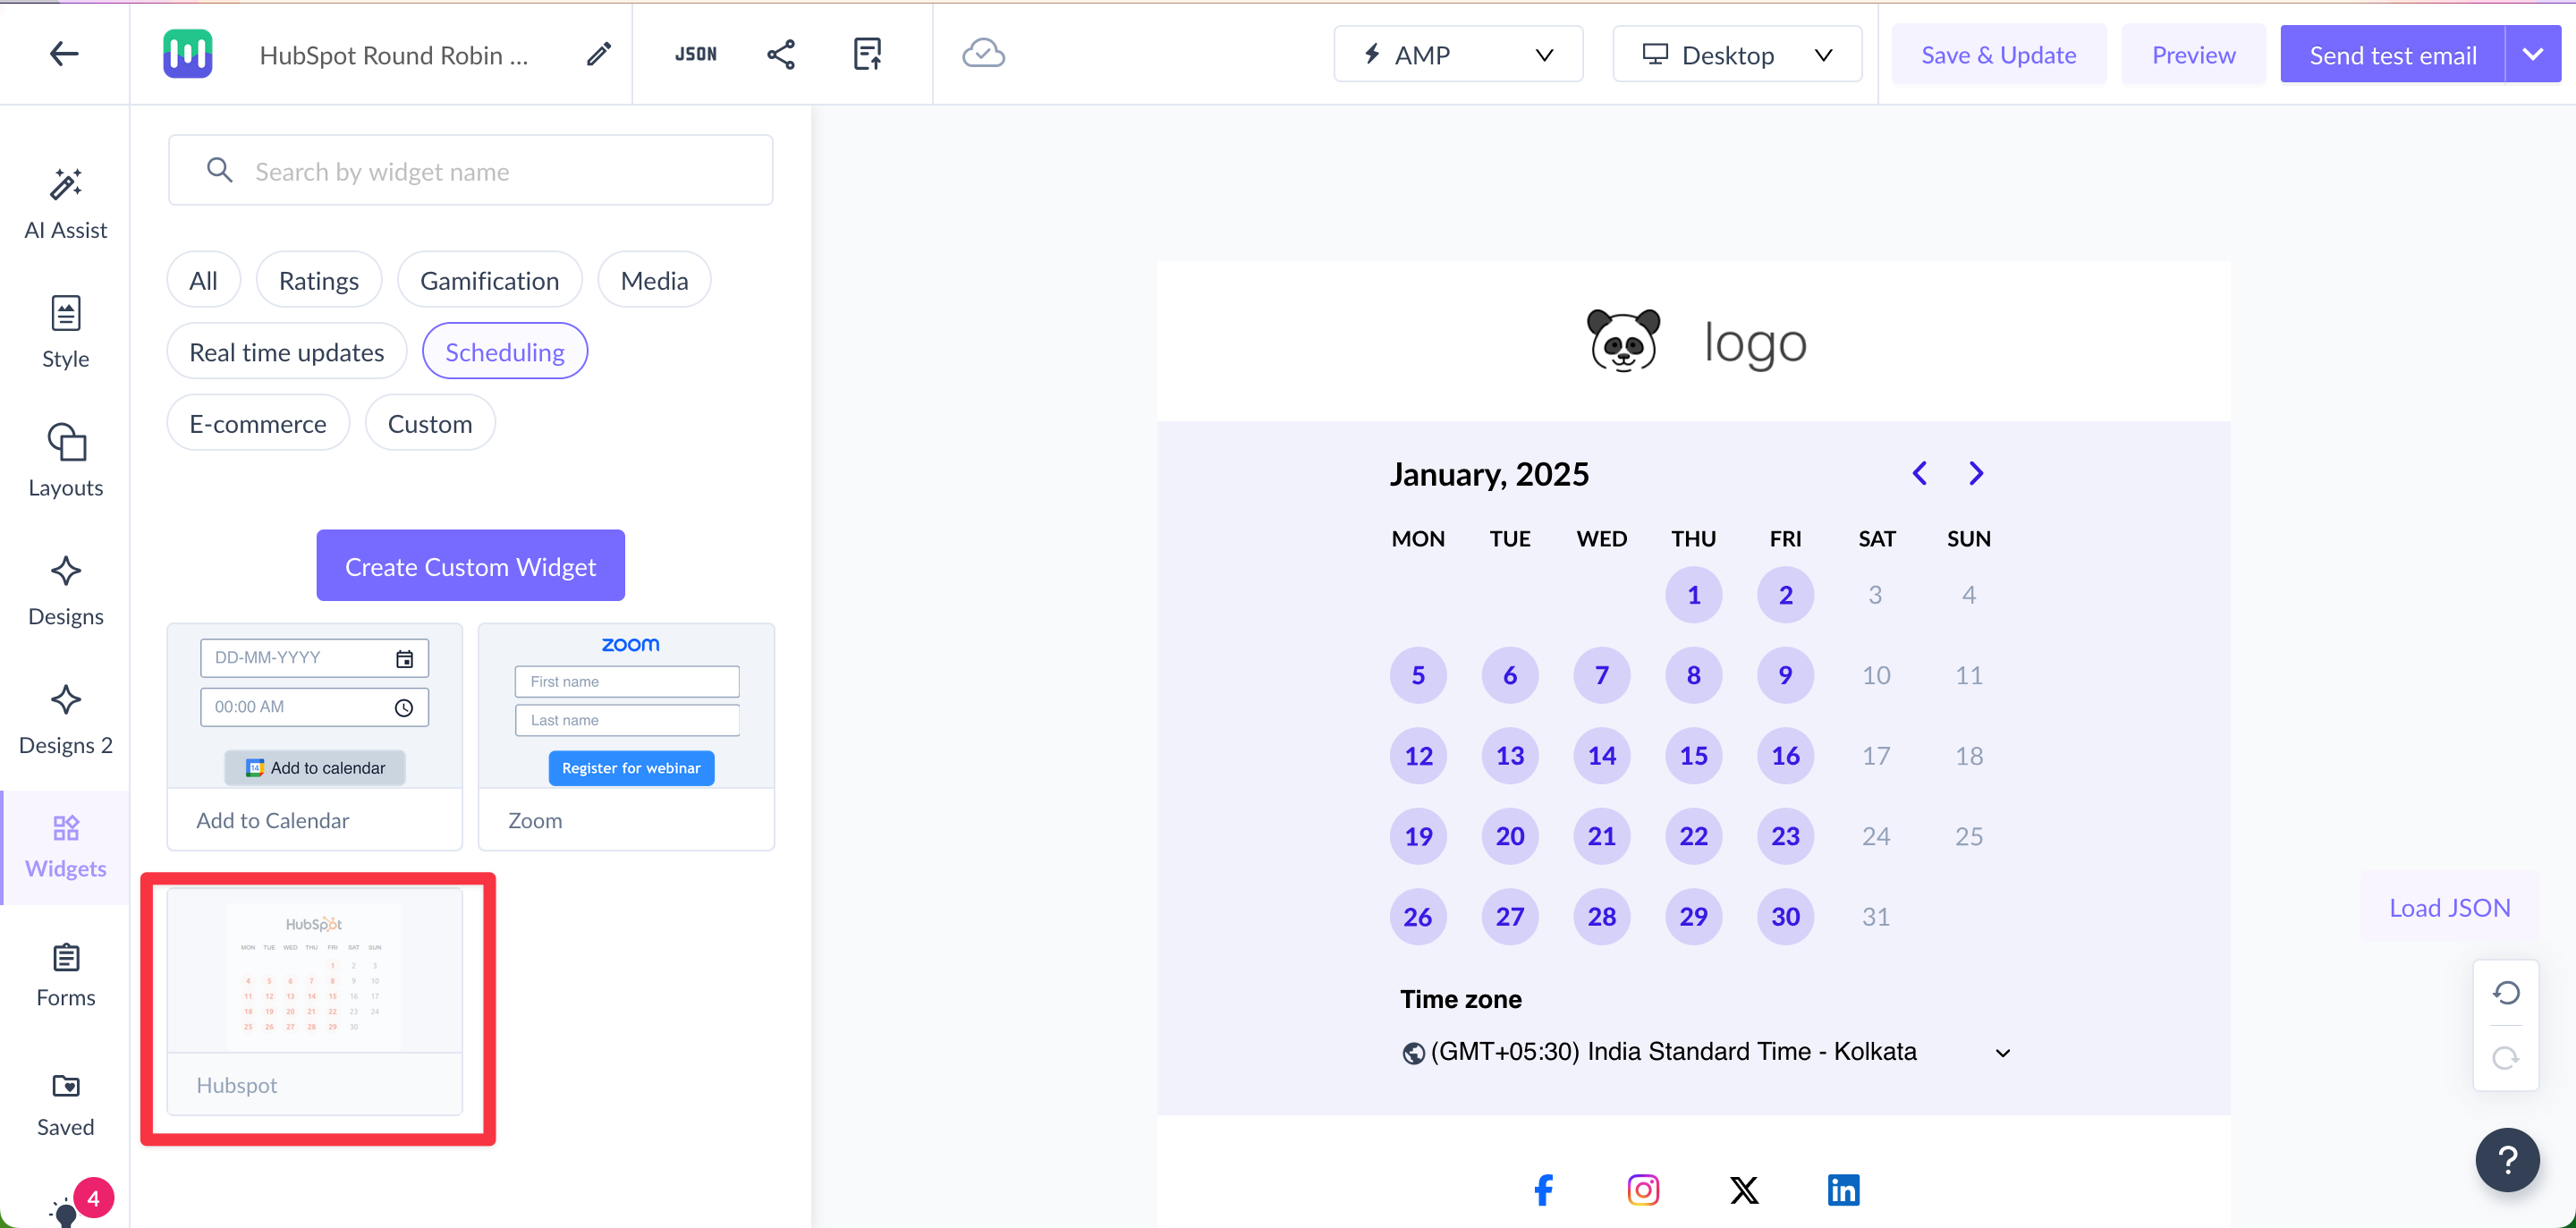Click Create Custom Widget button
2576x1228 pixels.
pyautogui.click(x=470, y=566)
